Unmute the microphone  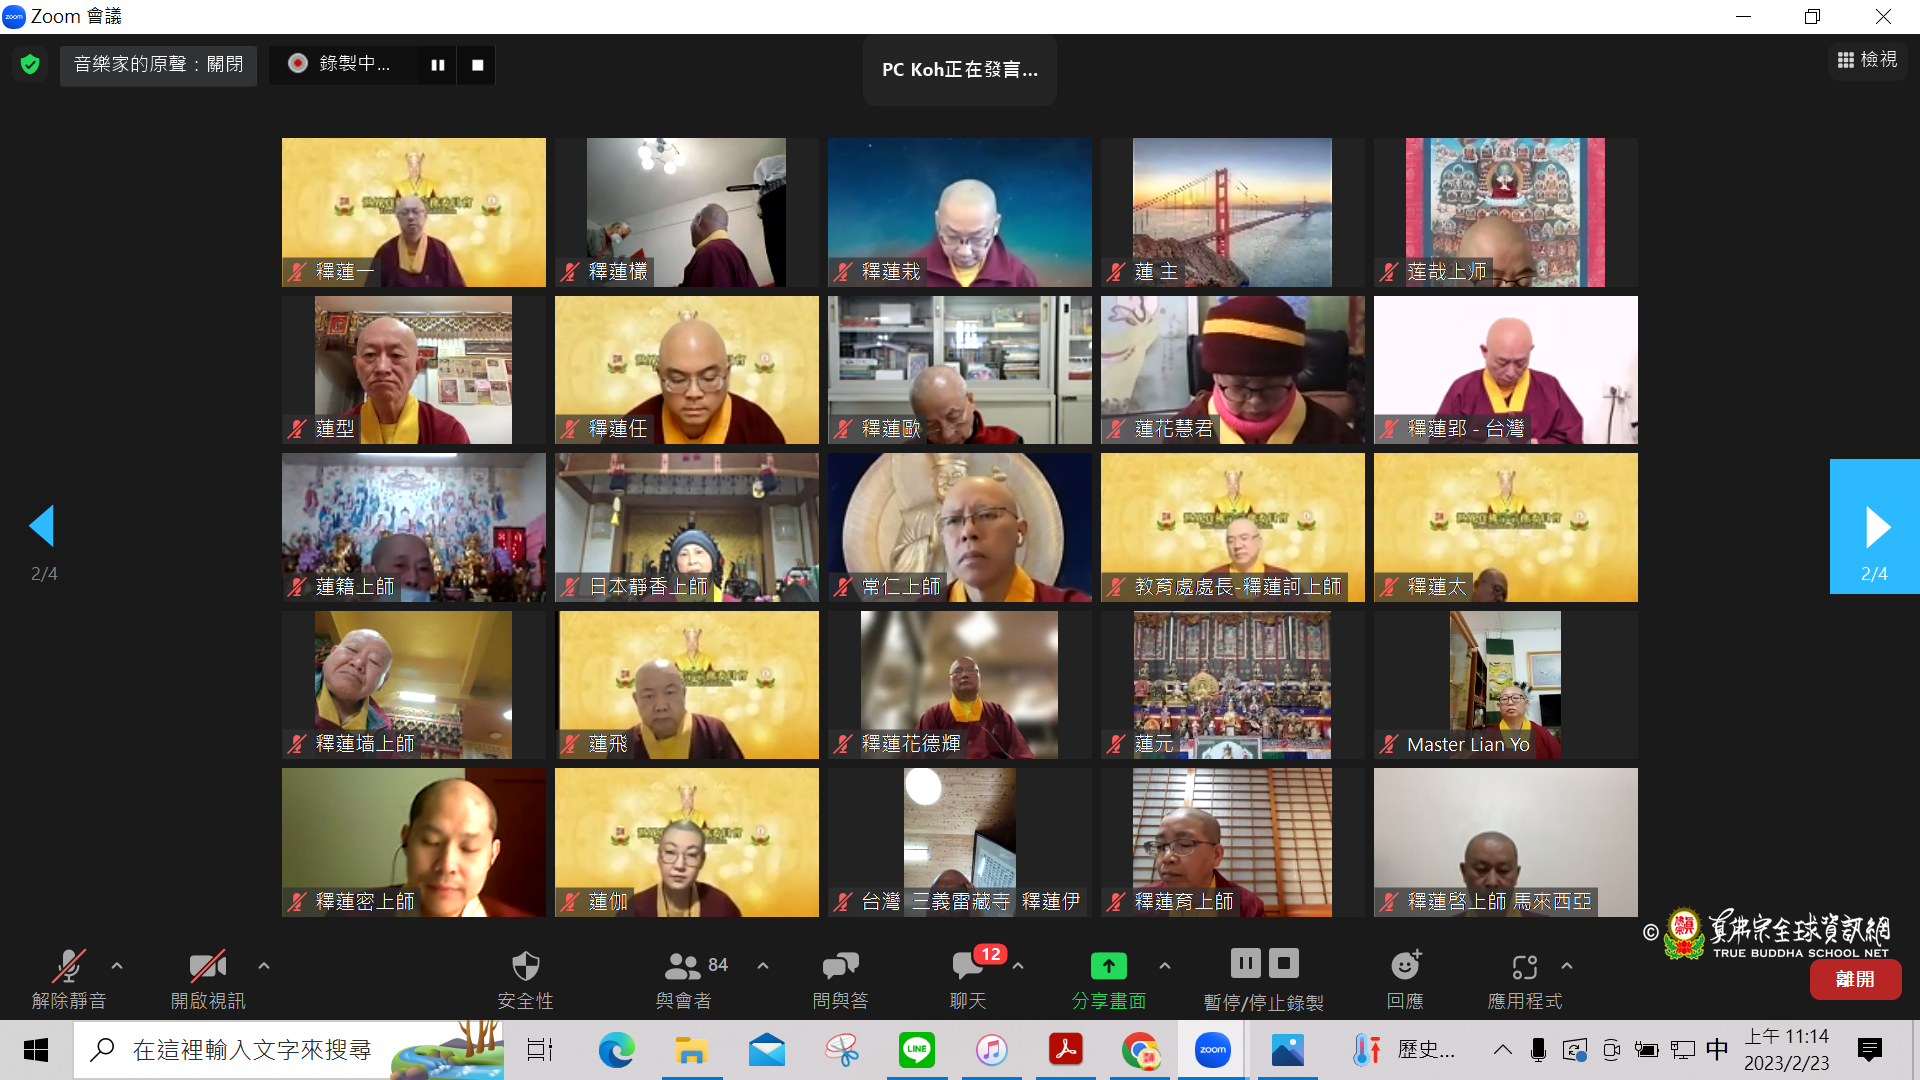click(x=68, y=967)
